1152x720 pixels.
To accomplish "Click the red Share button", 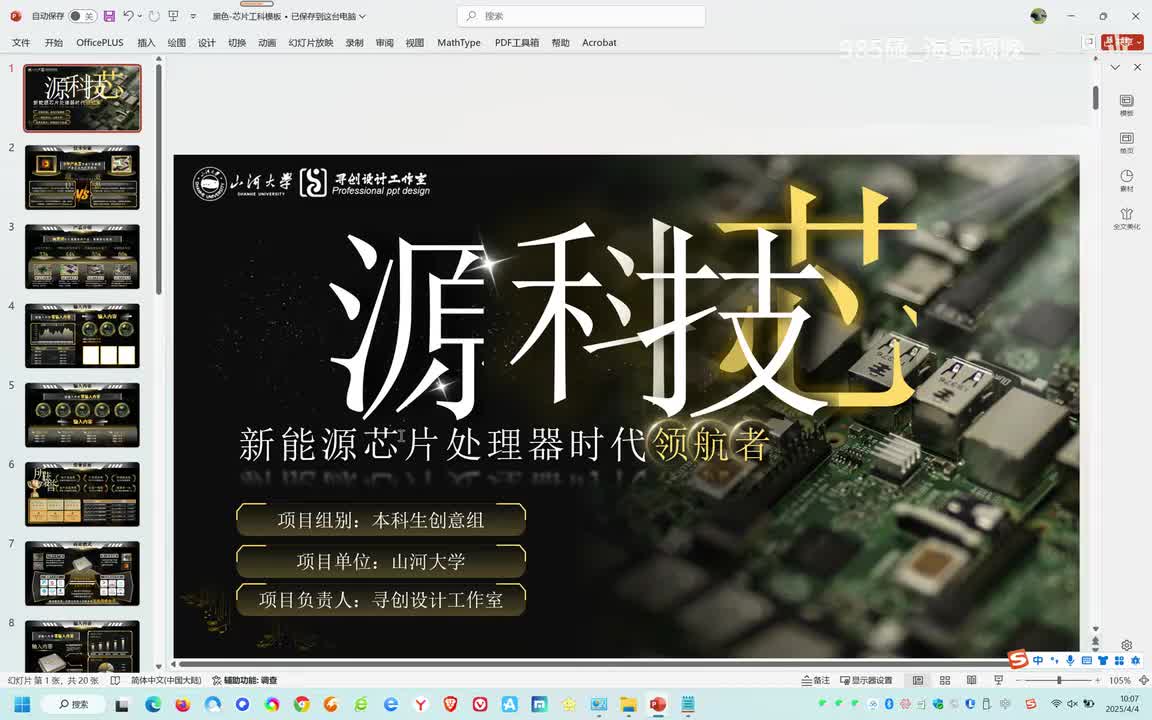I will [1121, 43].
